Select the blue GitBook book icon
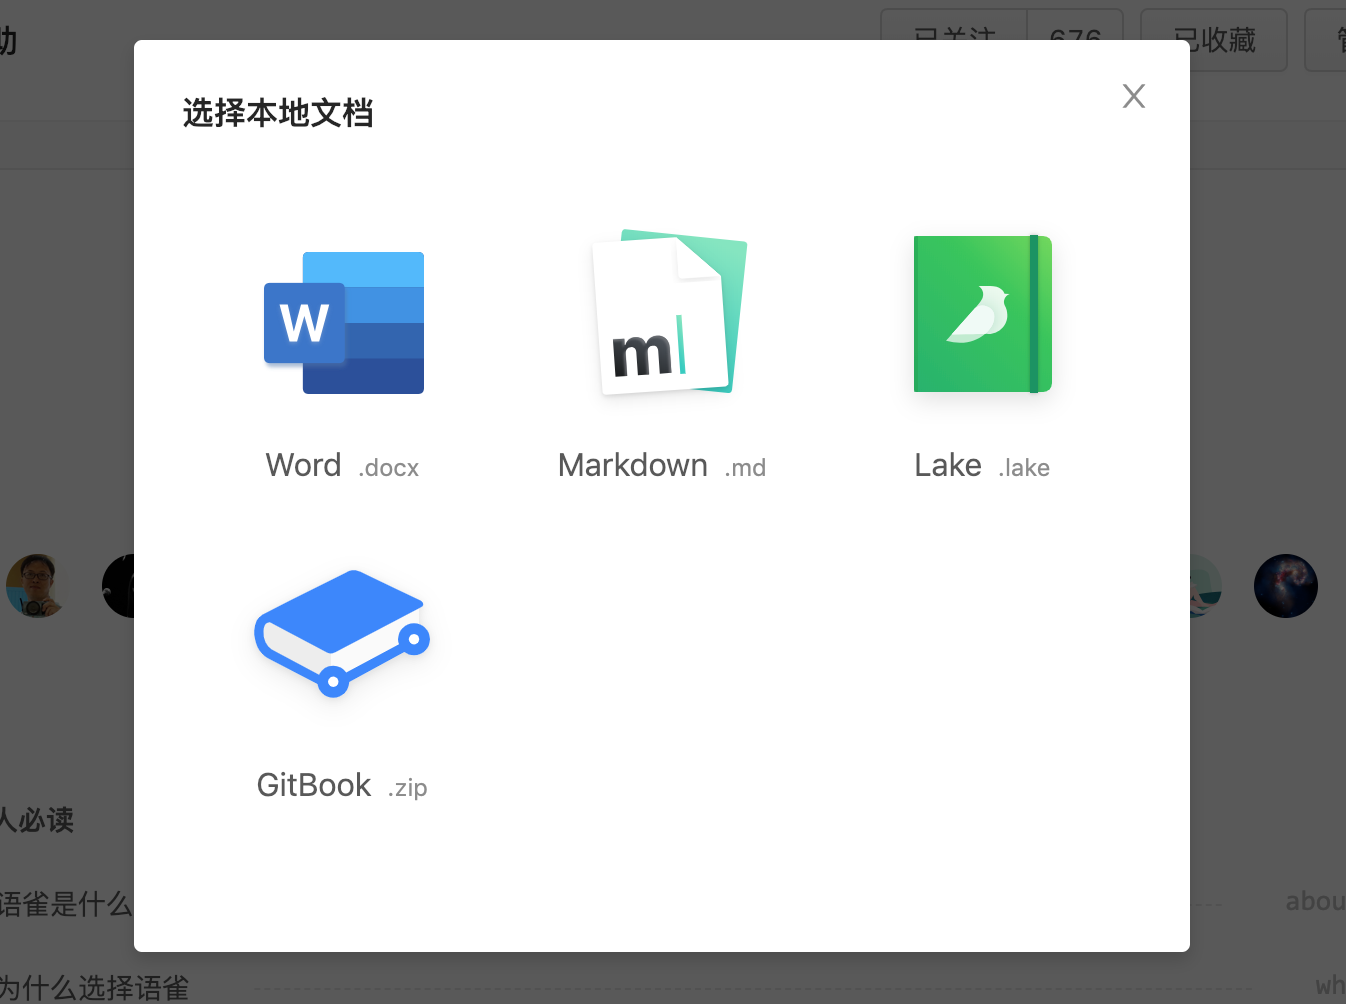 click(x=342, y=632)
